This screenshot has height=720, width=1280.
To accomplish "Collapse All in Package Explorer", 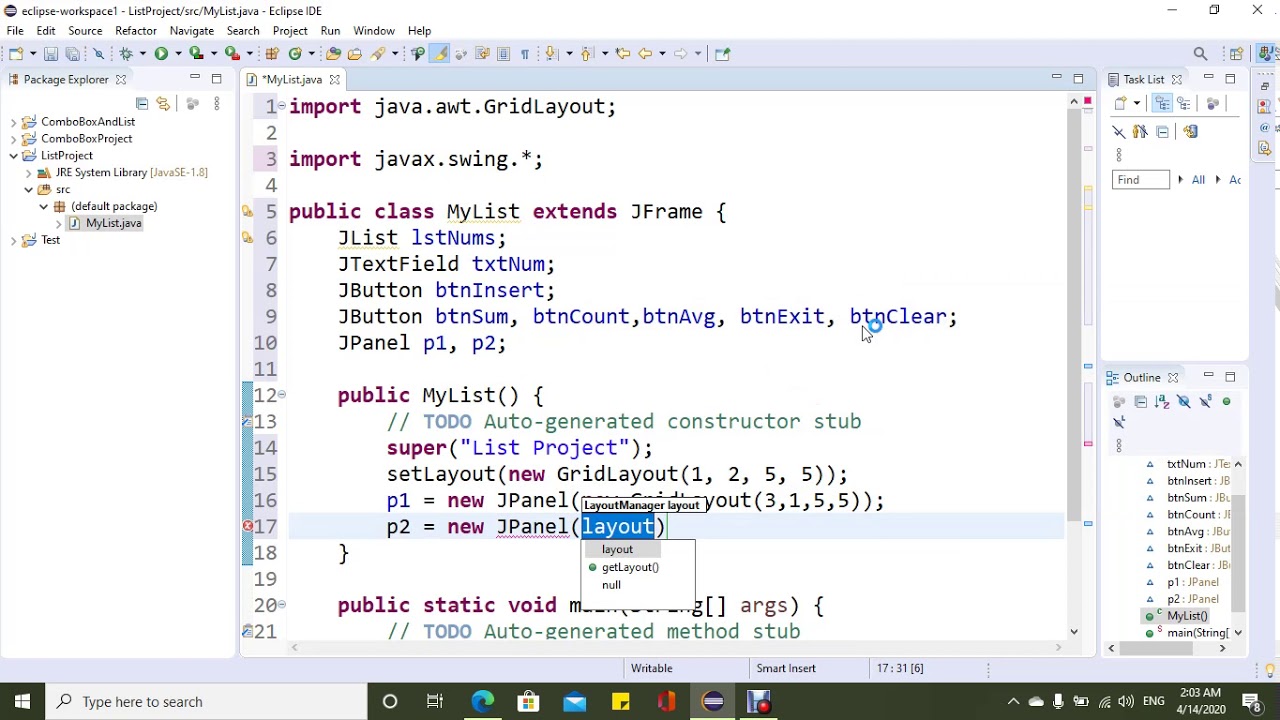I will [x=142, y=104].
